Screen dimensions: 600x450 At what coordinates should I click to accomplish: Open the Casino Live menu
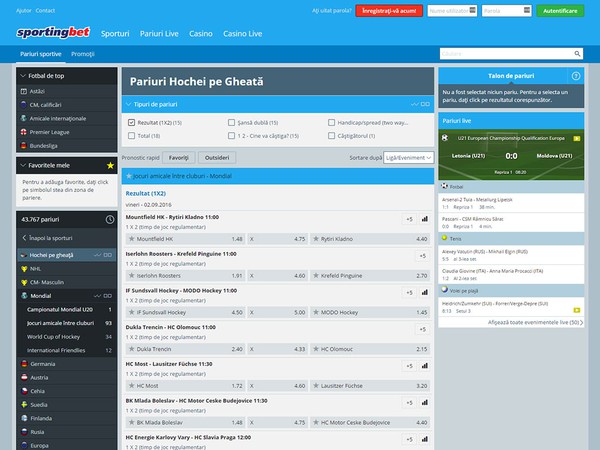click(243, 34)
